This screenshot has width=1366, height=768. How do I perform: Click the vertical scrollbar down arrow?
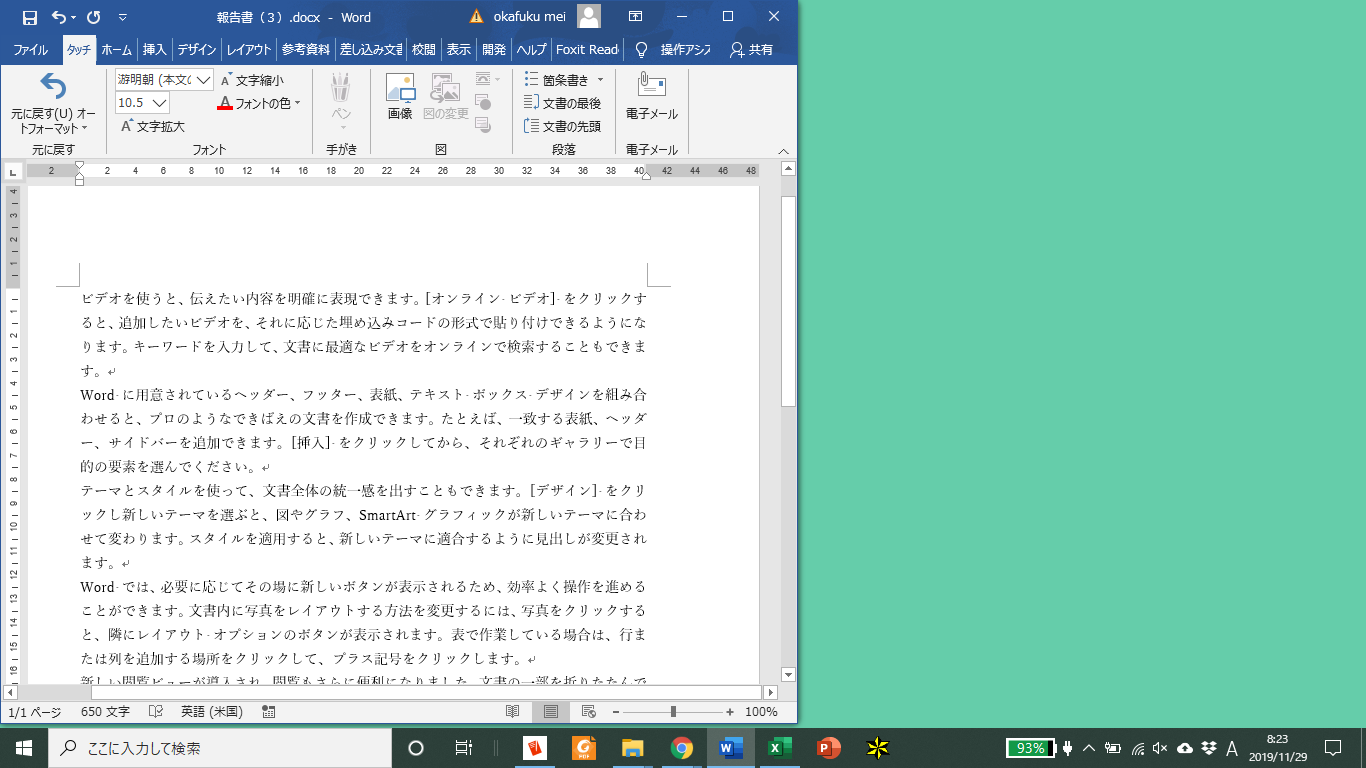[788, 674]
